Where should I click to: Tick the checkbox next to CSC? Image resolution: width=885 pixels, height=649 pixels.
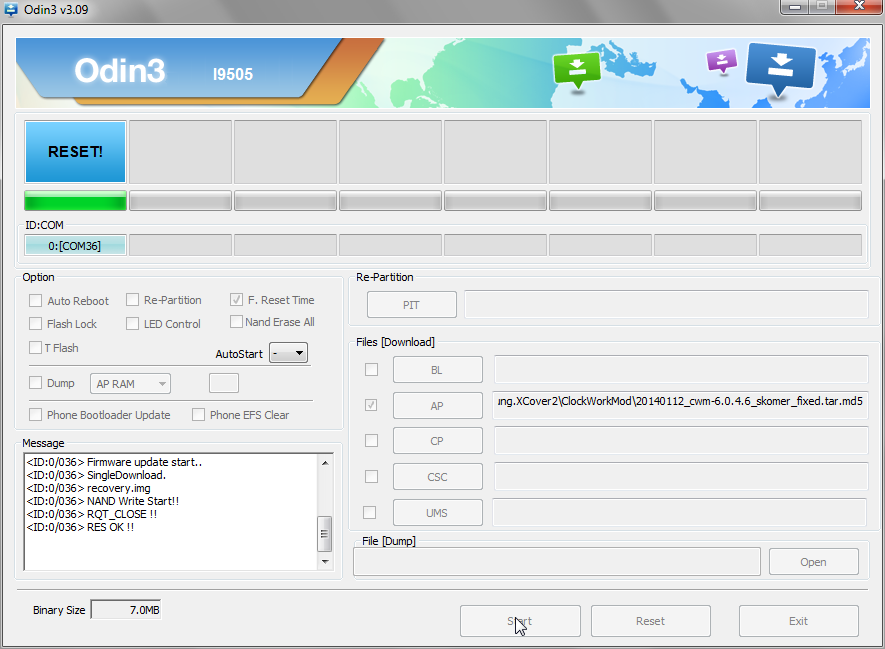371,476
